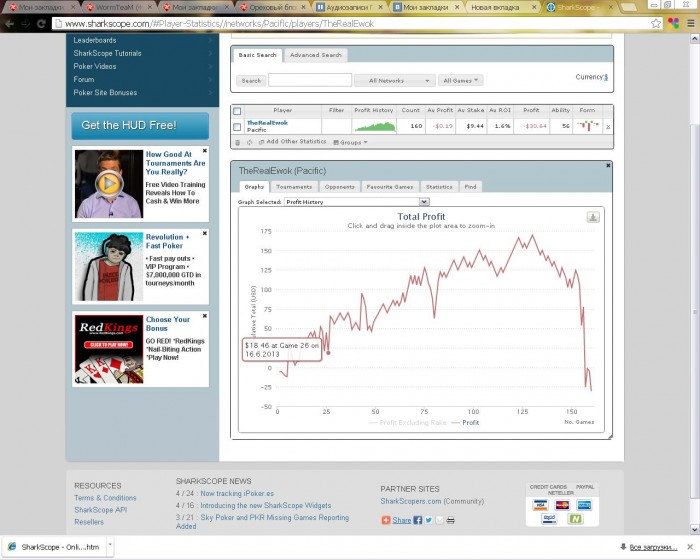The image size is (700, 560).
Task: Click the colorful extension icon in toolbar
Action: point(674,24)
